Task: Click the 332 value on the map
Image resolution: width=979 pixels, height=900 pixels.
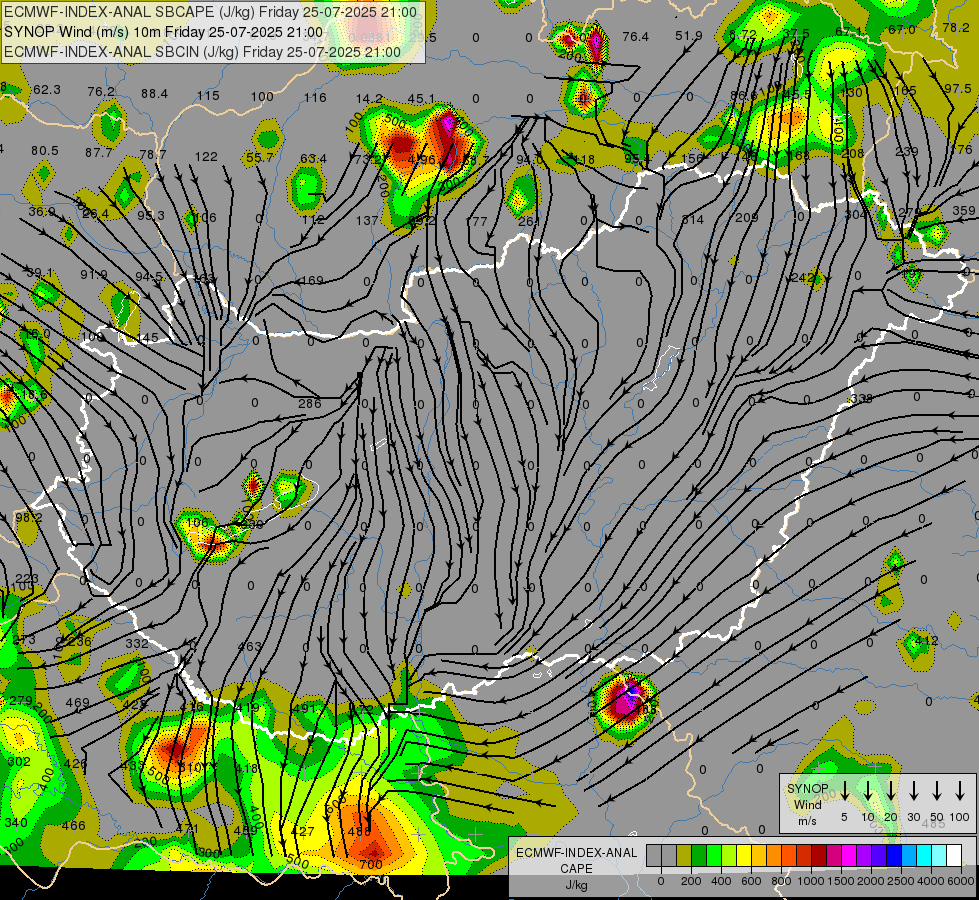Action: click(137, 643)
